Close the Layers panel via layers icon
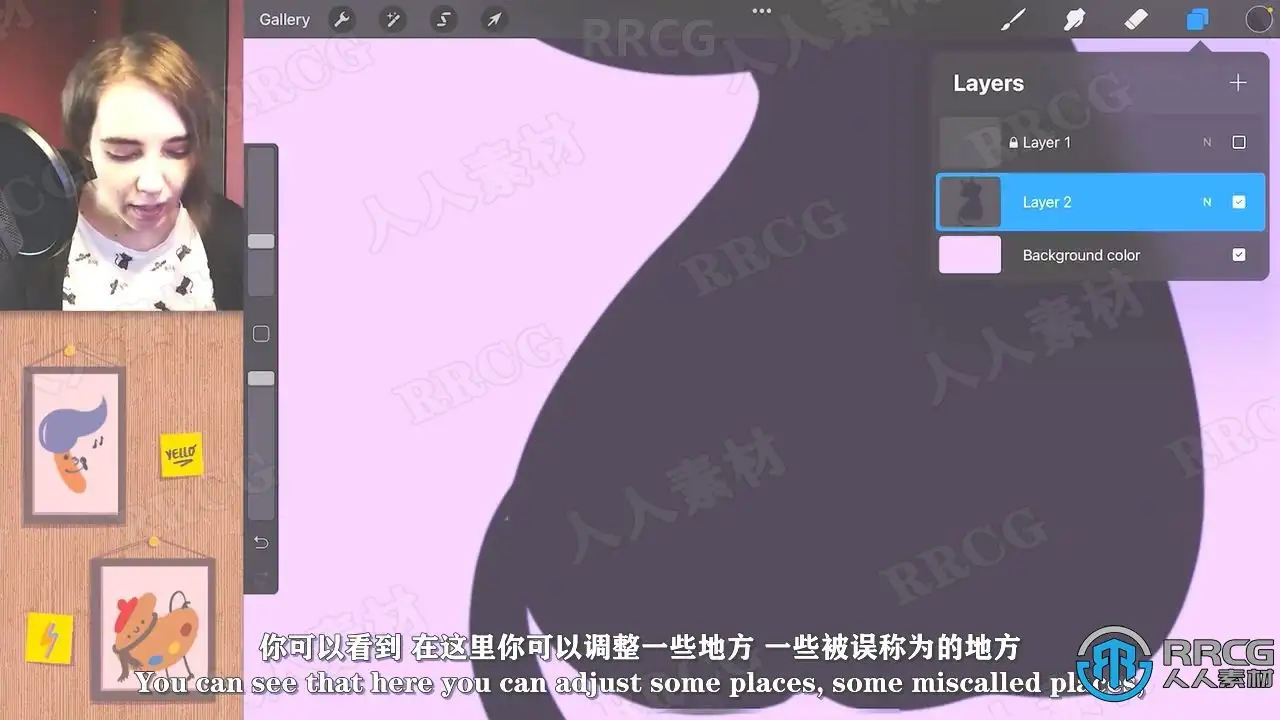The width and height of the screenshot is (1280, 720). coord(1197,19)
